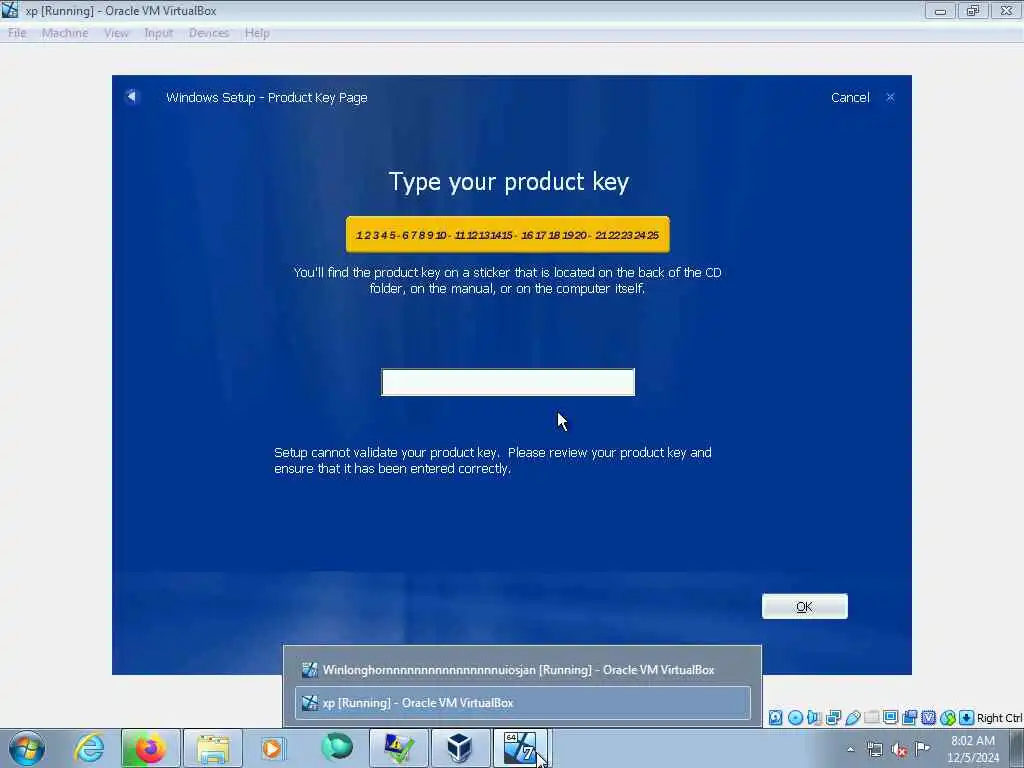Minimize the VirtualBox window
This screenshot has height=768, width=1024.
(940, 10)
